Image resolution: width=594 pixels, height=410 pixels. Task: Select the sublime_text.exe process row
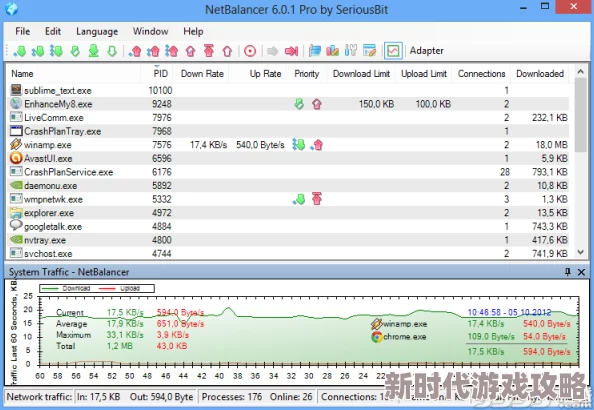(x=288, y=90)
